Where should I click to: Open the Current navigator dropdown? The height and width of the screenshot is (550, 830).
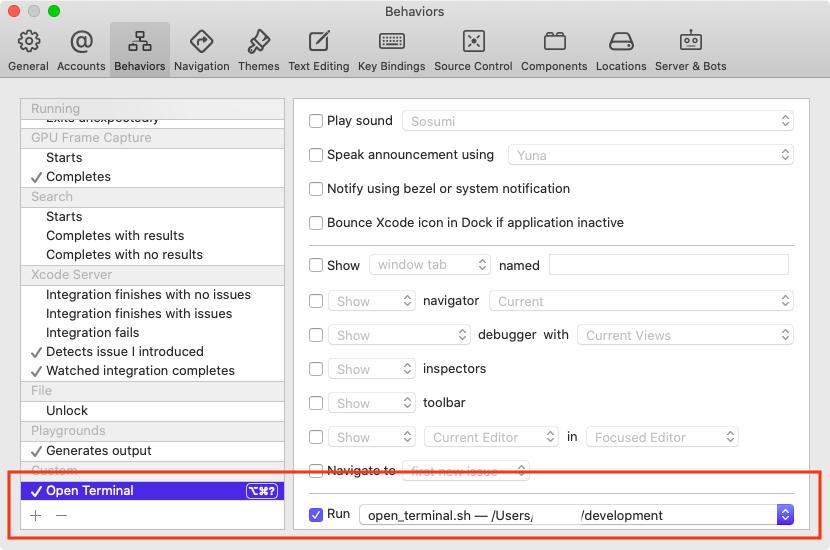point(641,301)
